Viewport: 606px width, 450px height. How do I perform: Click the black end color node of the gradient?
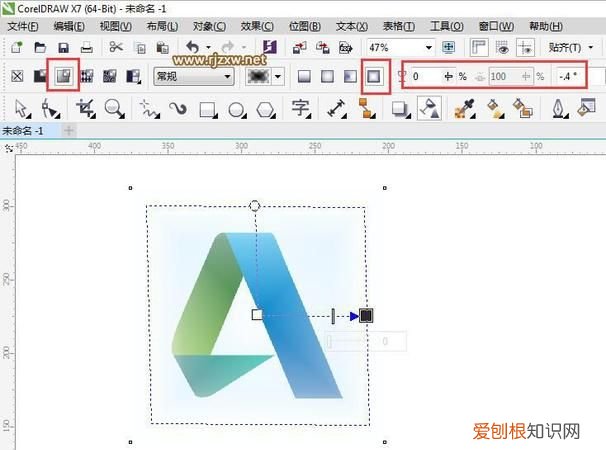coord(366,315)
